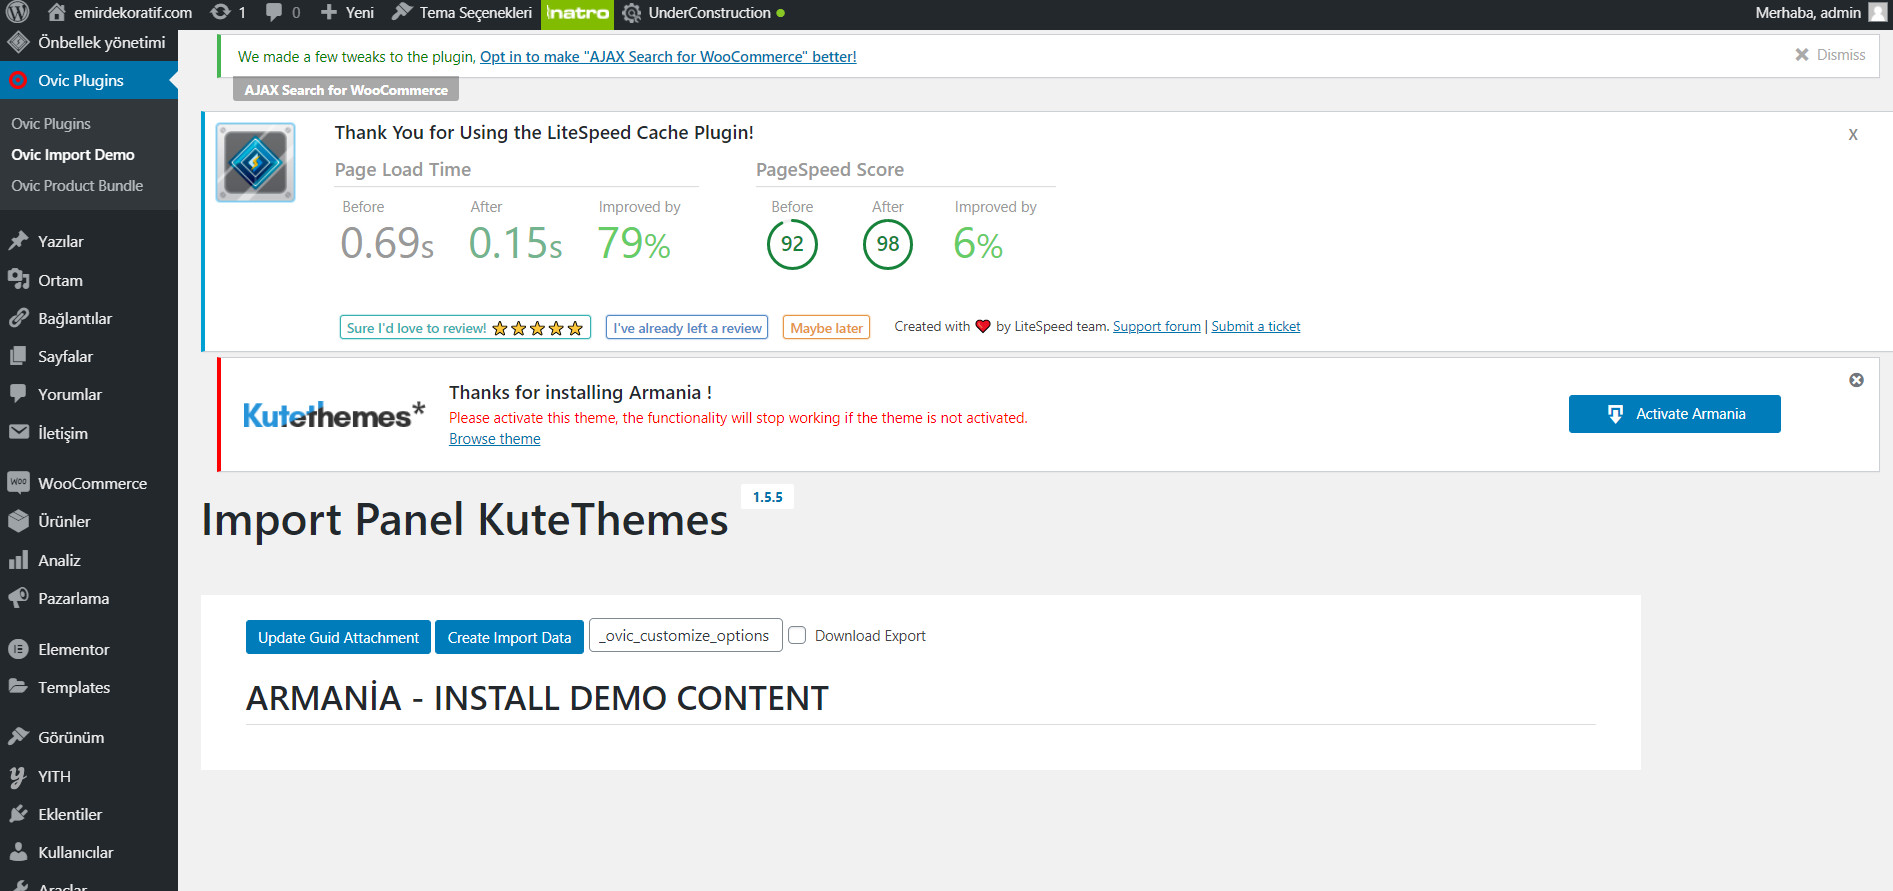Click the _ovic_customize_options input field

pos(686,635)
